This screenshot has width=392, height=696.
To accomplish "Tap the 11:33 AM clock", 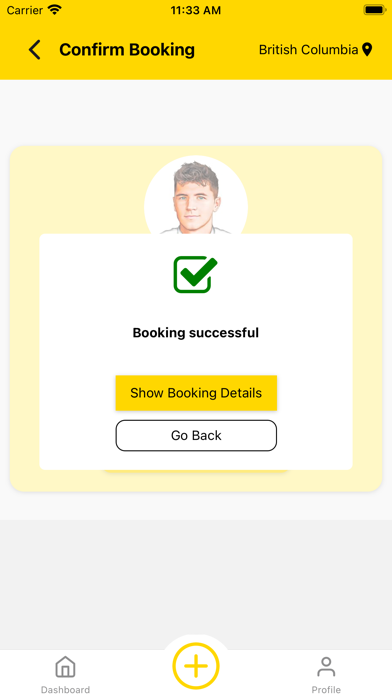I will pyautogui.click(x=196, y=10).
